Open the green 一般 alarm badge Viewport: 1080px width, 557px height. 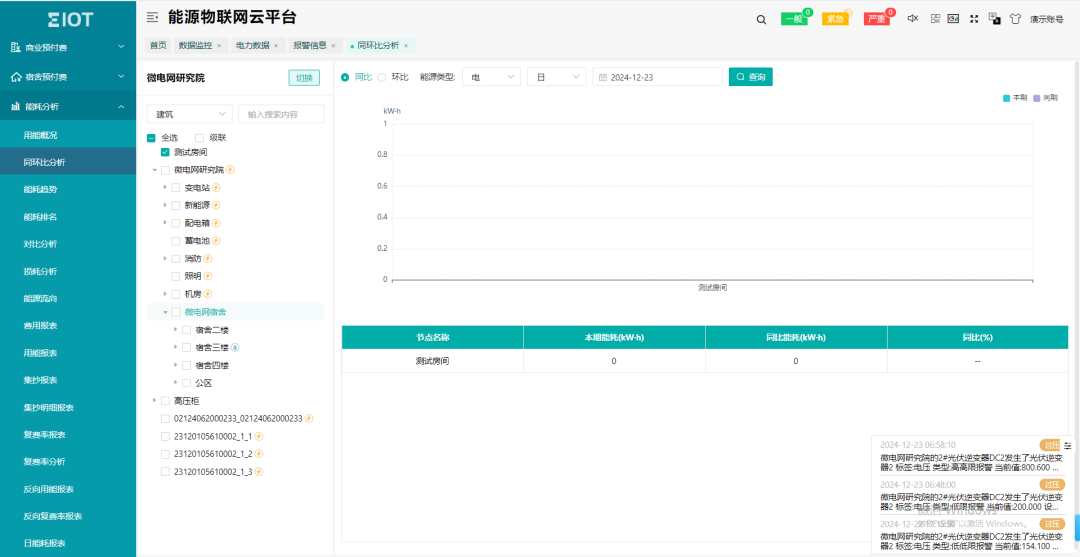794,19
